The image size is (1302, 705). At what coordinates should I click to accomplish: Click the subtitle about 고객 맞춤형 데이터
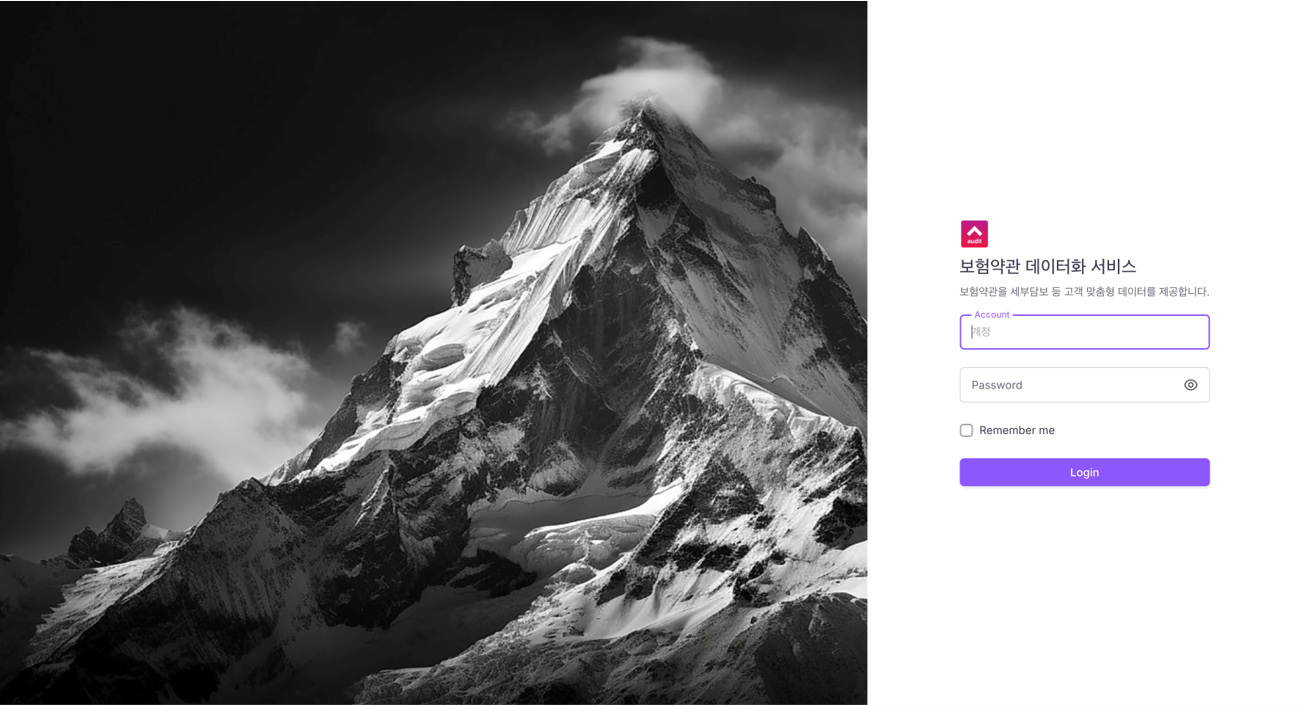pos(1084,292)
